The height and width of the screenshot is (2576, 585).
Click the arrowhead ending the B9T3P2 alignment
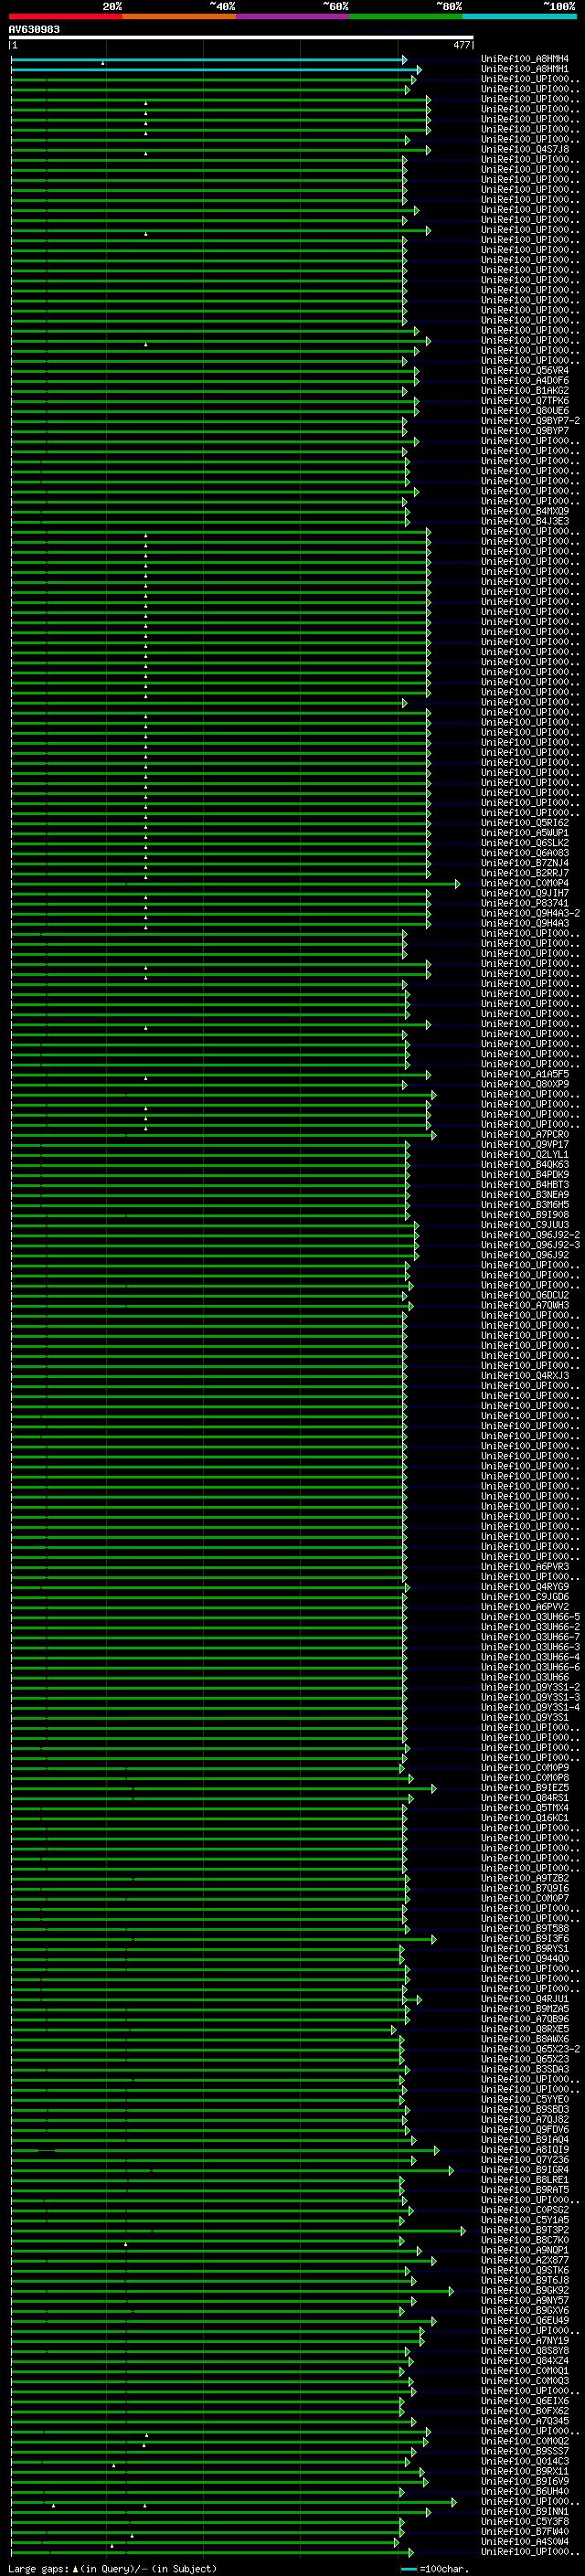coord(463,2231)
